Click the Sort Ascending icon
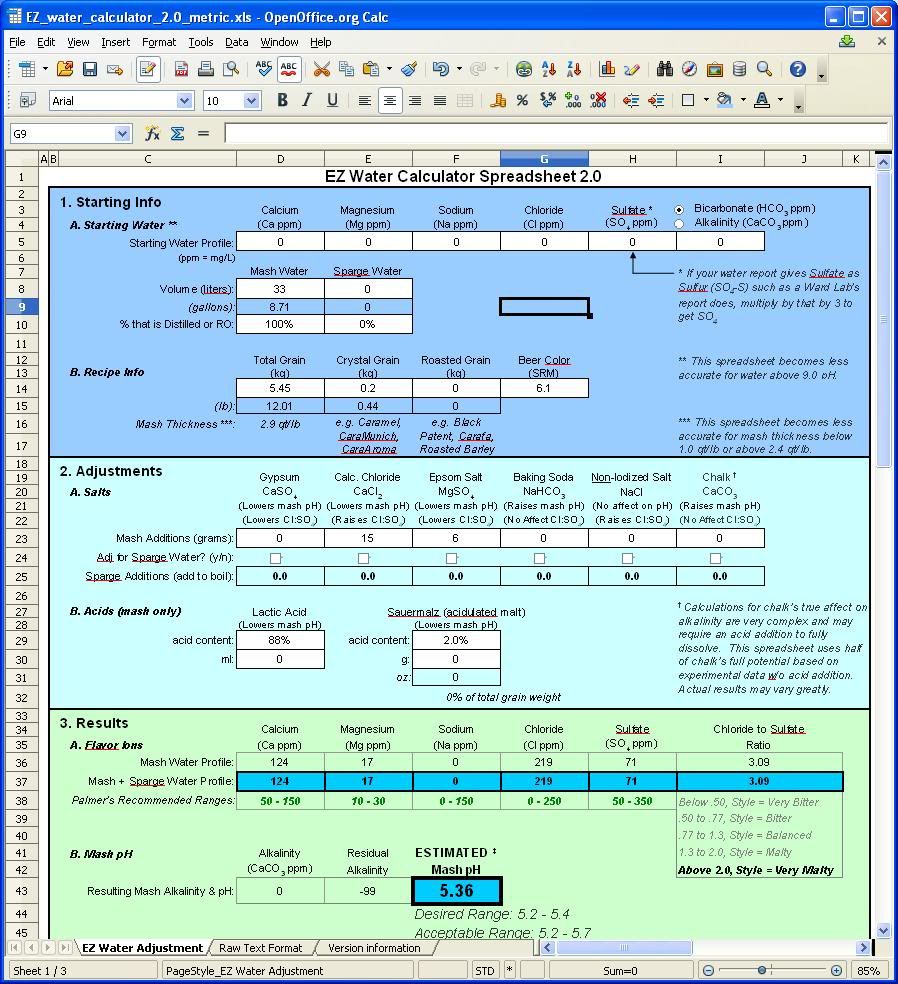This screenshot has width=898, height=984. 549,69
